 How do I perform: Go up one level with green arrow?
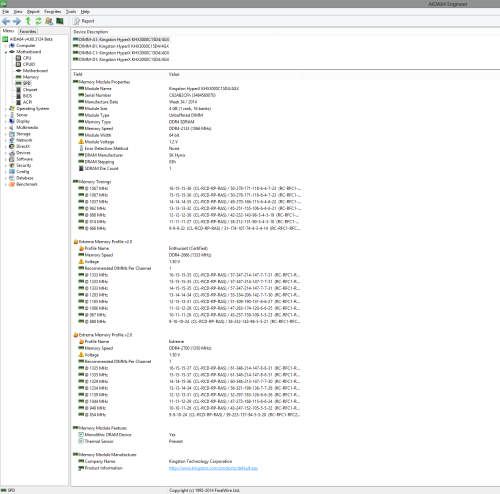(28, 21)
